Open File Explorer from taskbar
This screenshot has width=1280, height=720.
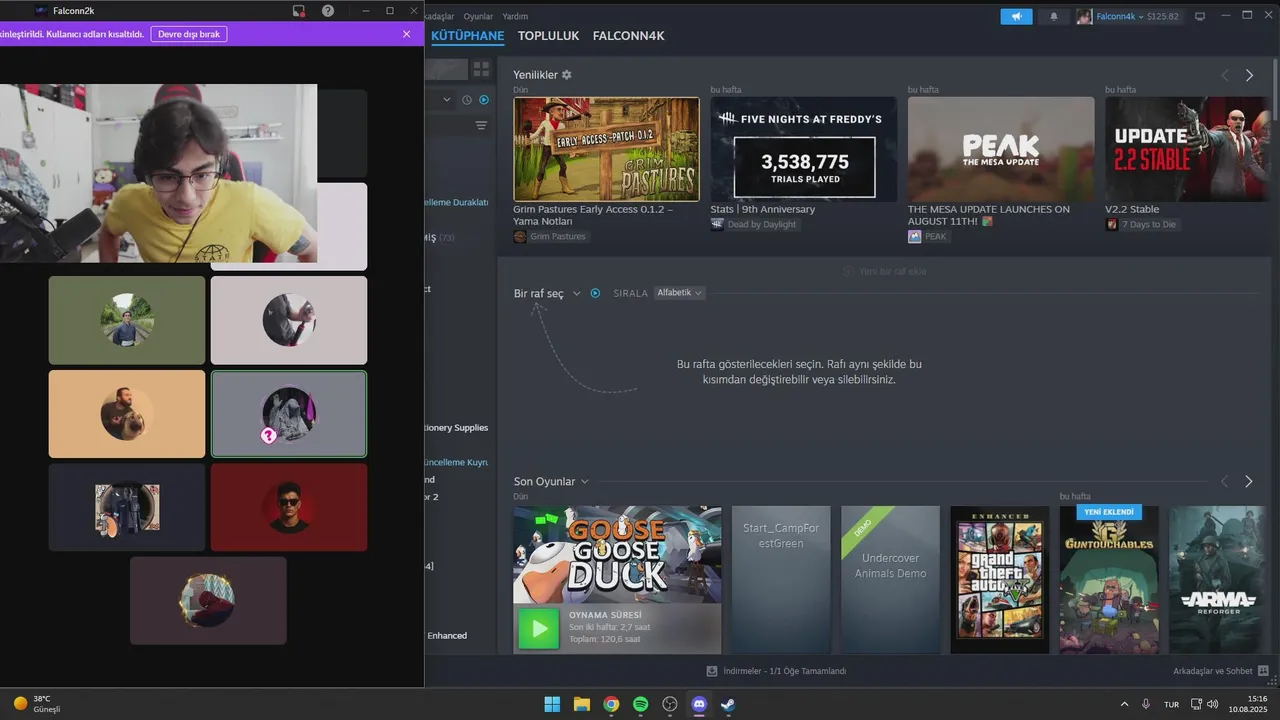581,704
